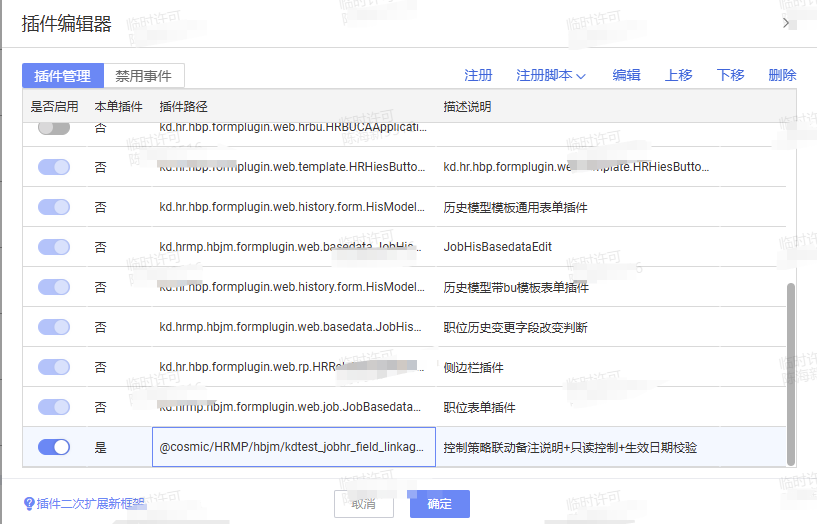Click path kd.hr.hbp.formplugin.web.rp.HRR
This screenshot has height=524, width=817.
[292, 367]
